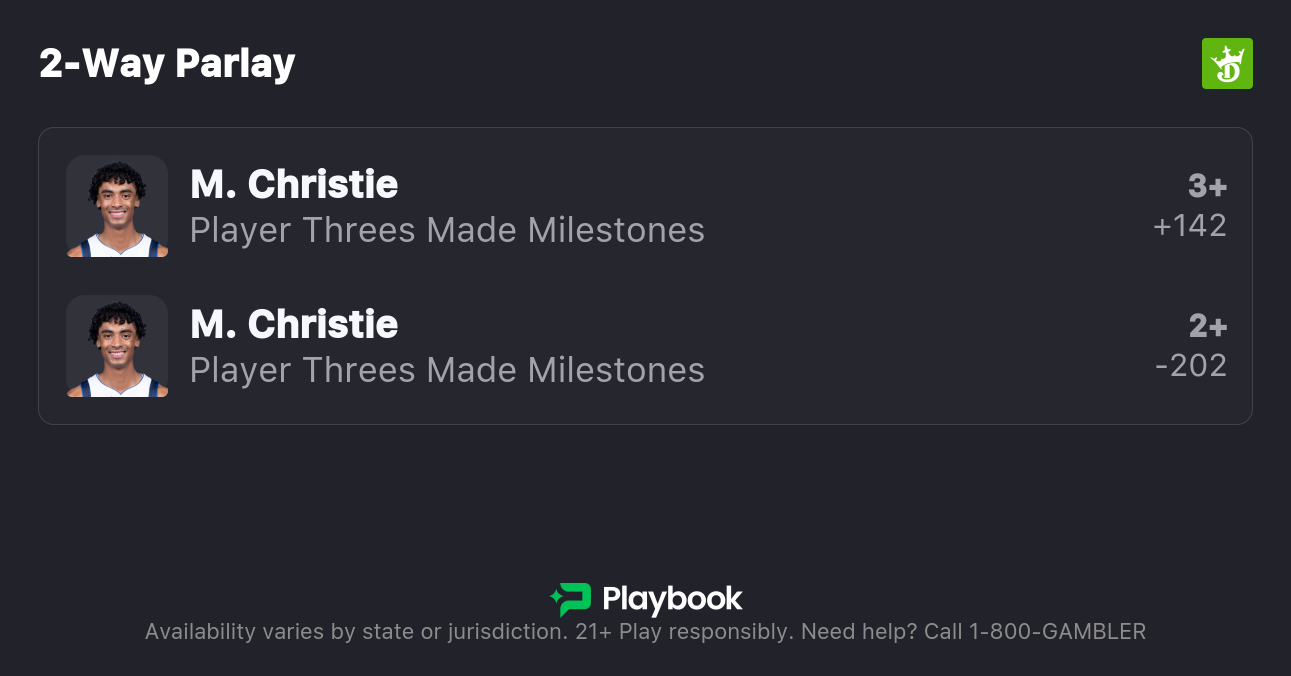This screenshot has height=676, width=1291.
Task: Click the DraftKings logo icon
Action: [x=1226, y=64]
